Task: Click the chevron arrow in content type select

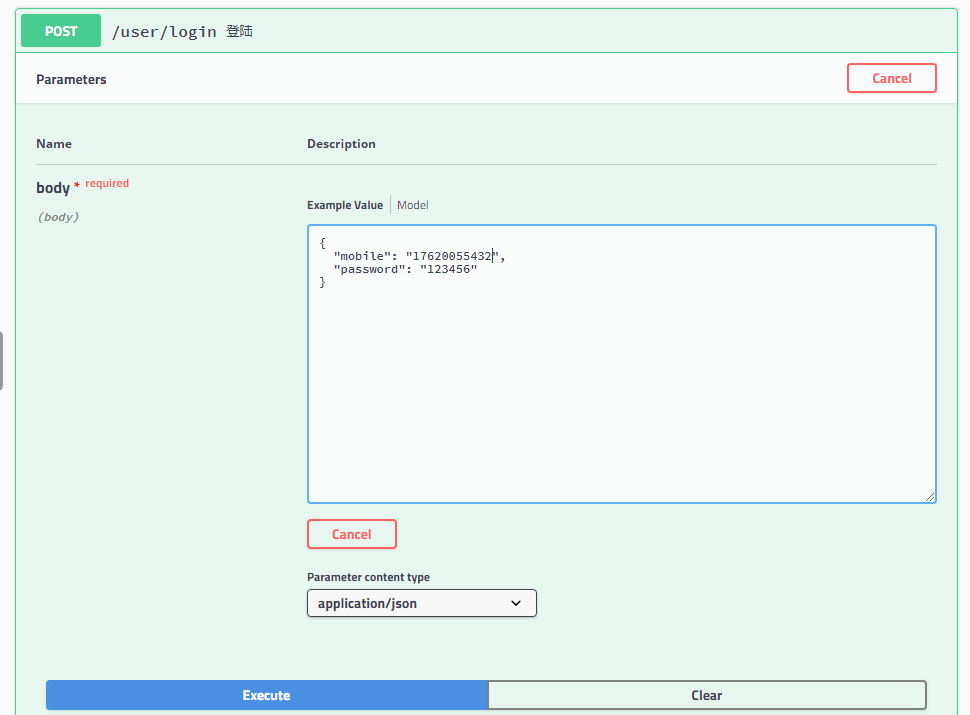Action: tap(516, 603)
